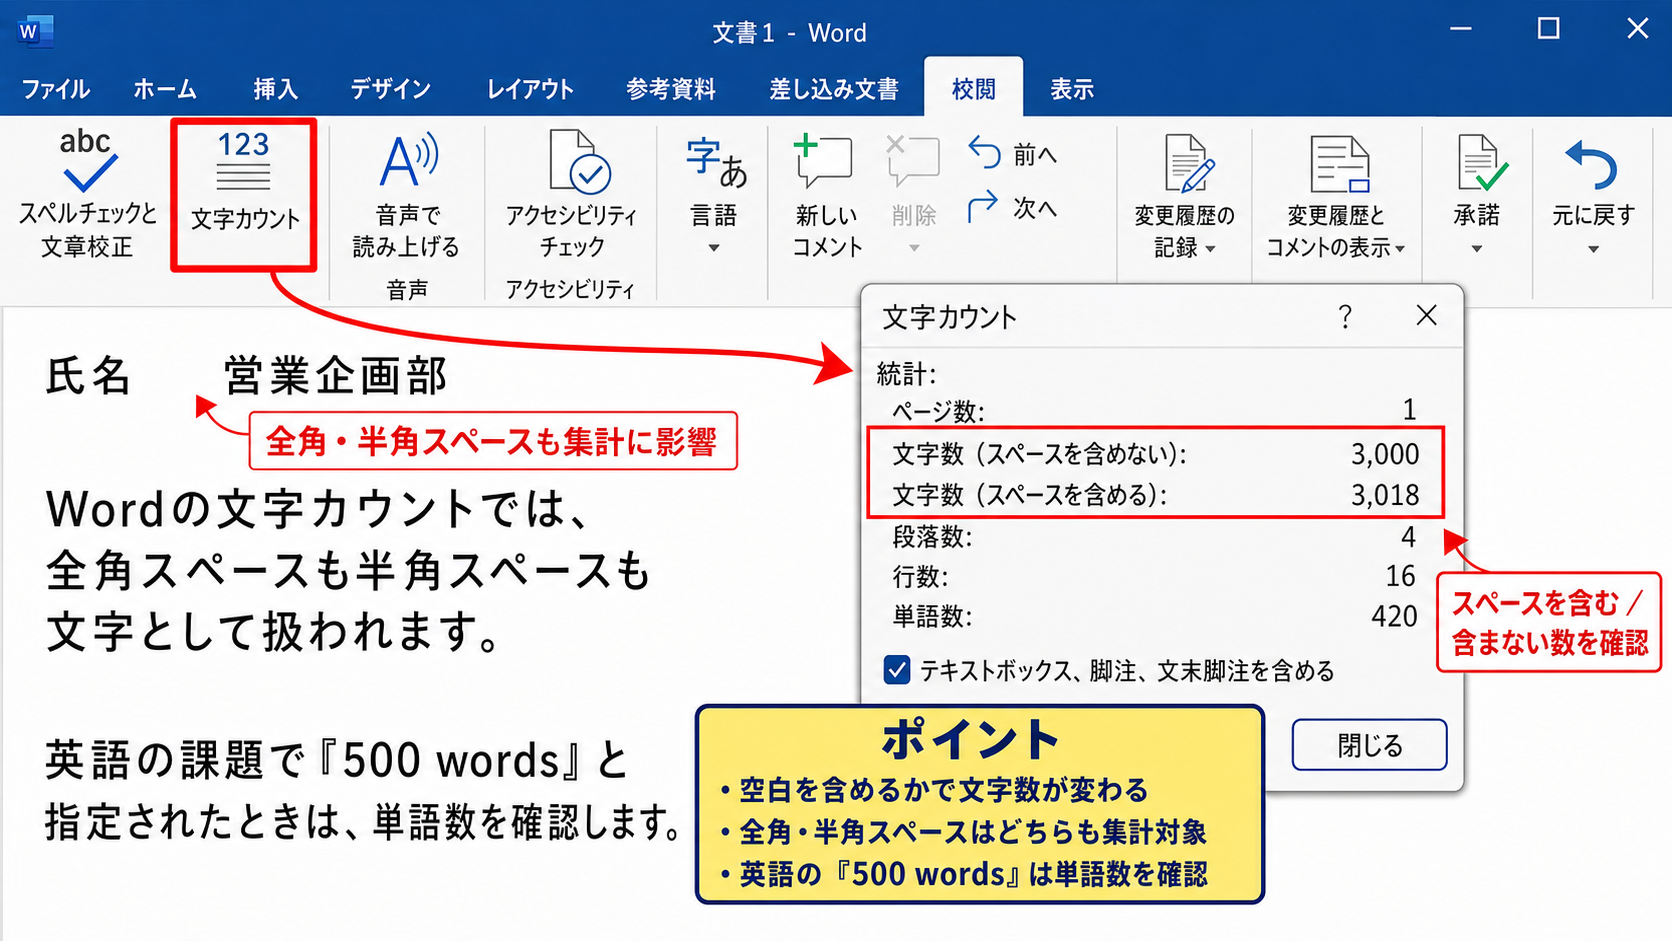The image size is (1672, 941).
Task: Select the 校閲 review tab
Action: (x=973, y=89)
